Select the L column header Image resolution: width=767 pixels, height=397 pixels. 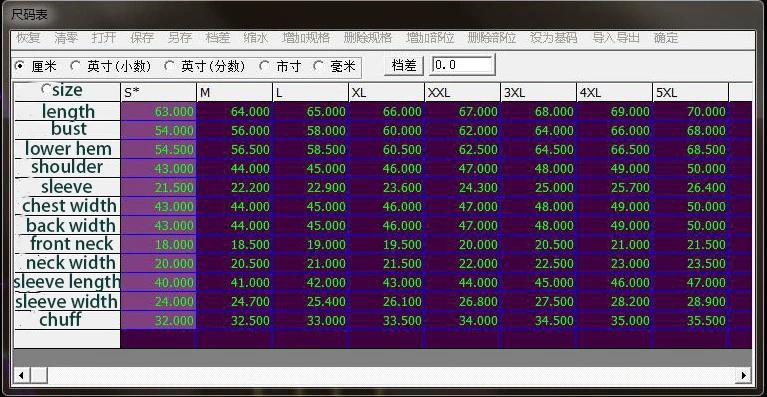(x=311, y=92)
